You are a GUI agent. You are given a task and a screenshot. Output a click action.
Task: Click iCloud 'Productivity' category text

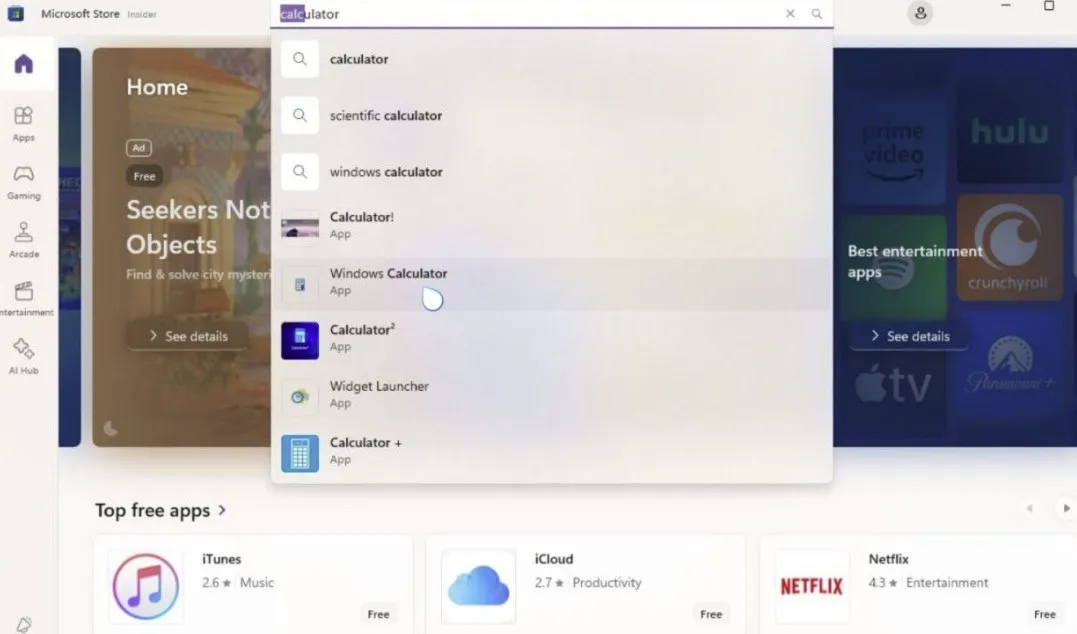pos(606,582)
